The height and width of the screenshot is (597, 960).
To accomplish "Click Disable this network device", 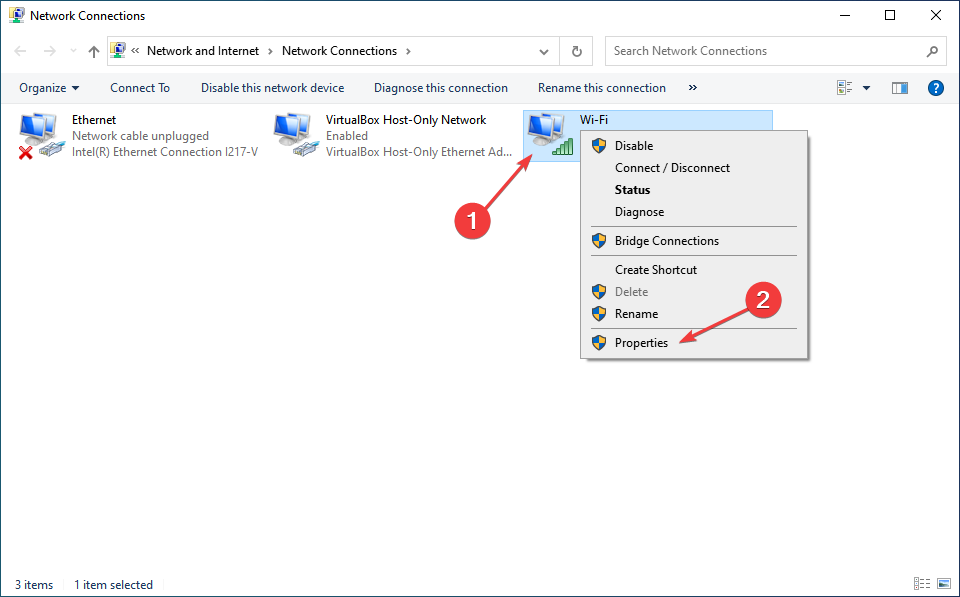I will point(272,88).
